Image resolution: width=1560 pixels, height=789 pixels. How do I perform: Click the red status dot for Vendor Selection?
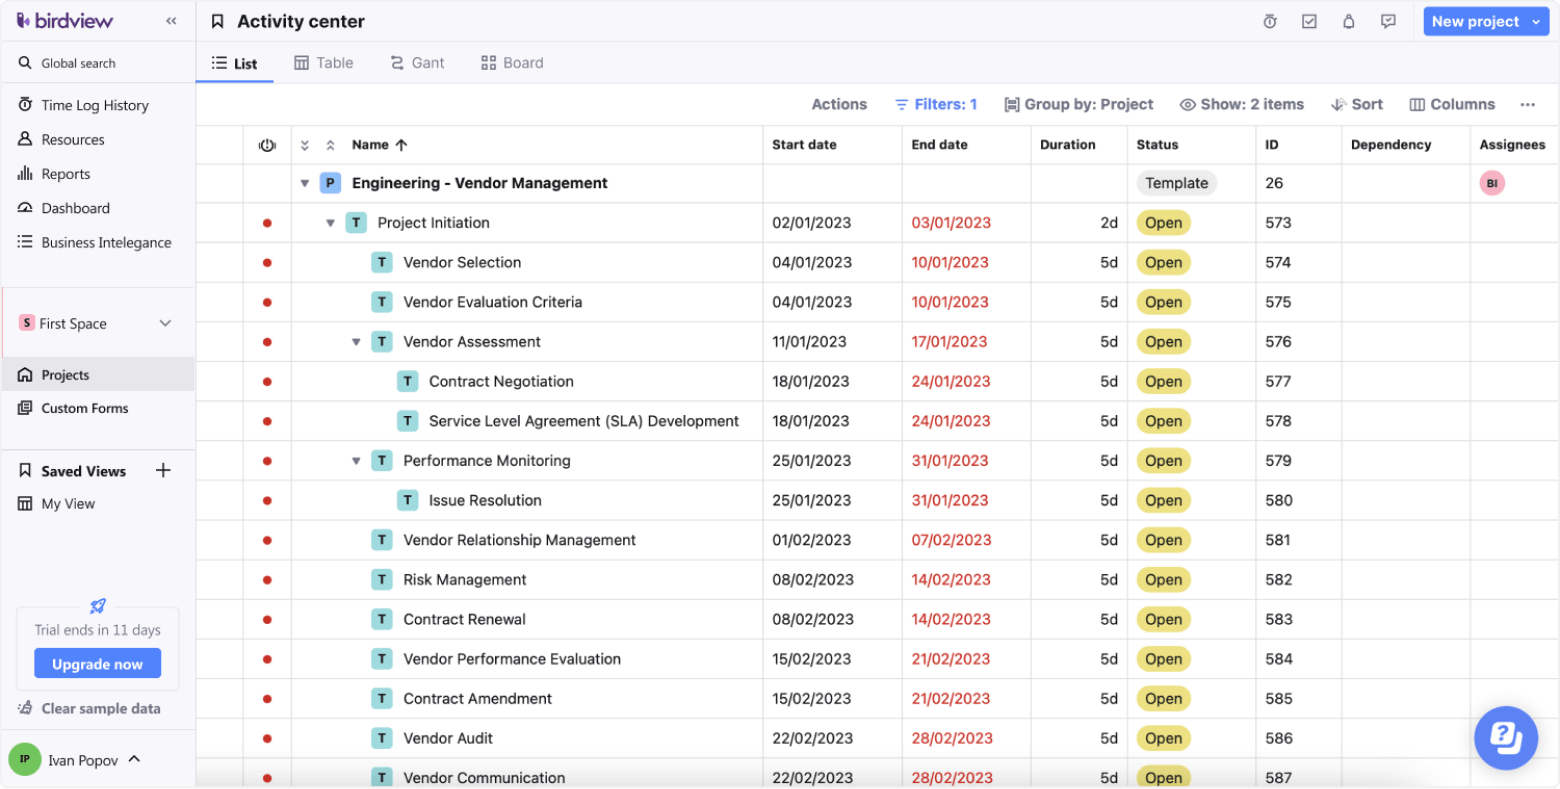[x=267, y=263]
